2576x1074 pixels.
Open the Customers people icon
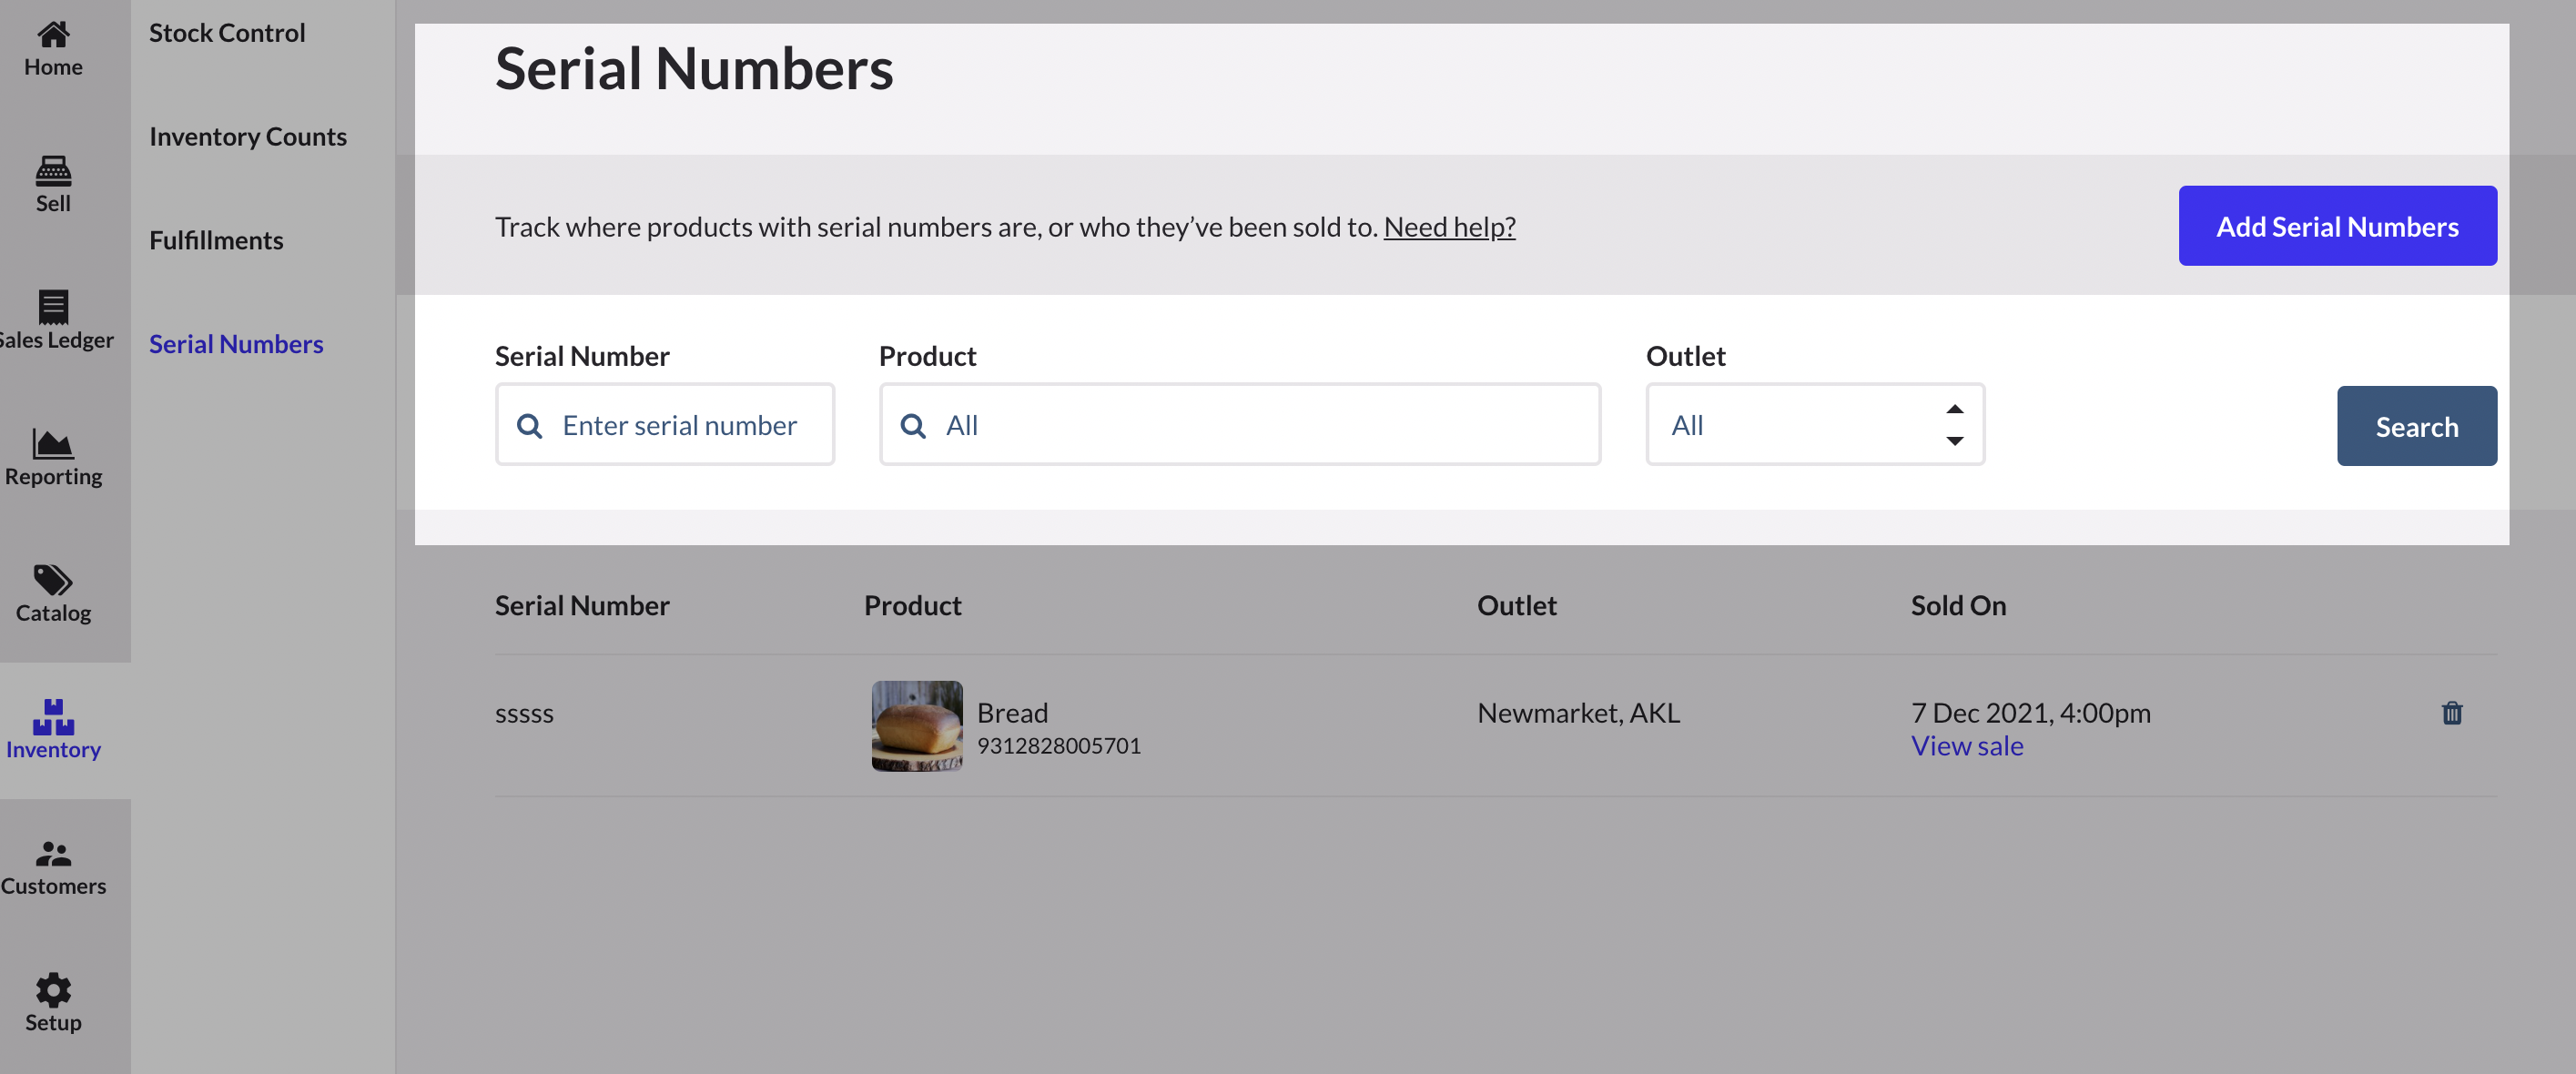click(x=53, y=853)
